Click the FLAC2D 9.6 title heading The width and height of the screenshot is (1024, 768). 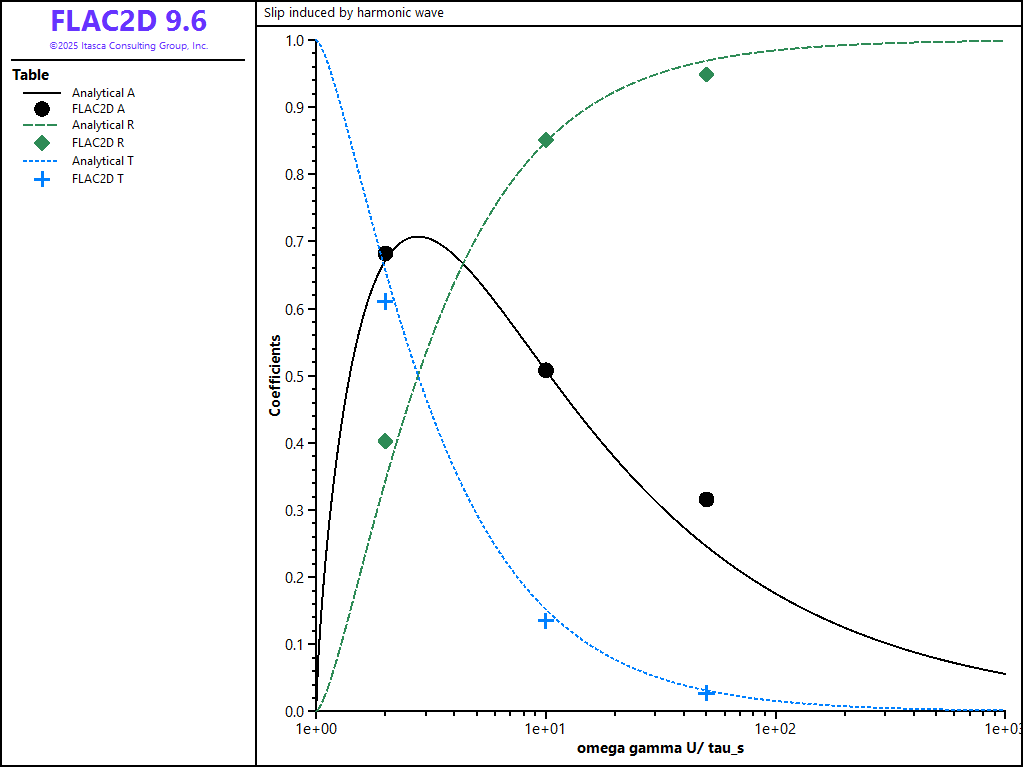point(128,22)
